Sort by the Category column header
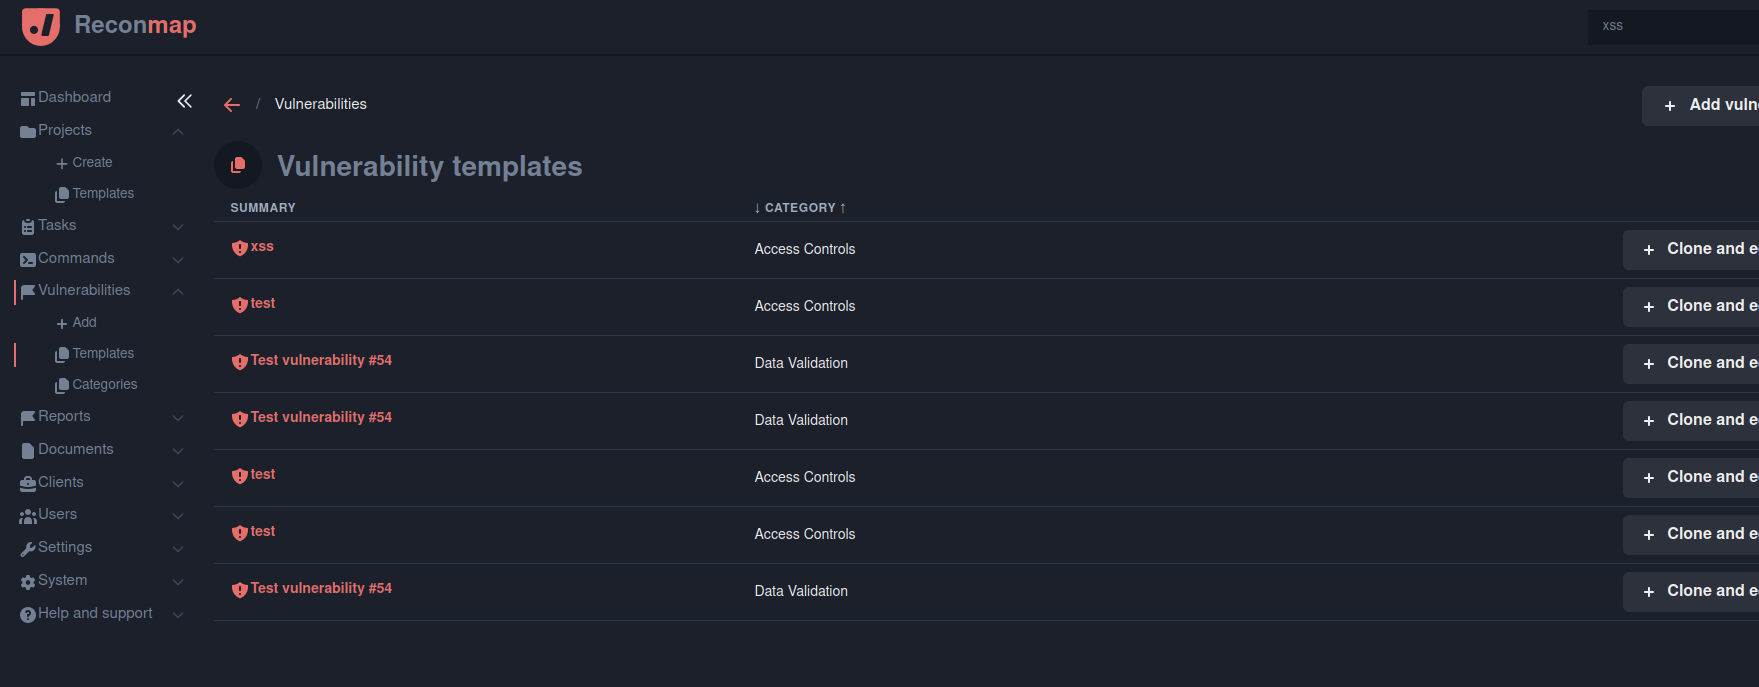This screenshot has height=687, width=1759. point(800,207)
